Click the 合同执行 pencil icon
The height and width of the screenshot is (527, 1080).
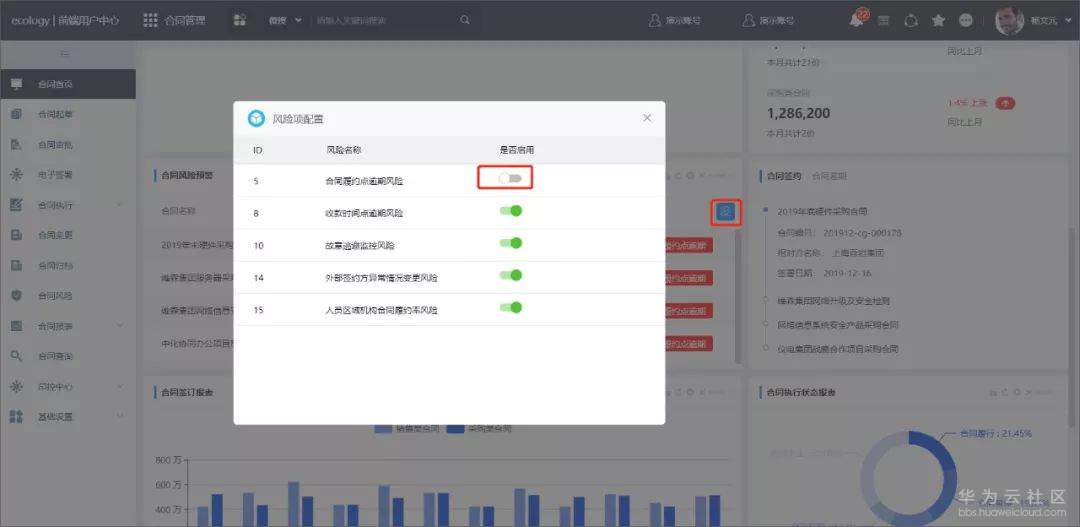click(17, 205)
